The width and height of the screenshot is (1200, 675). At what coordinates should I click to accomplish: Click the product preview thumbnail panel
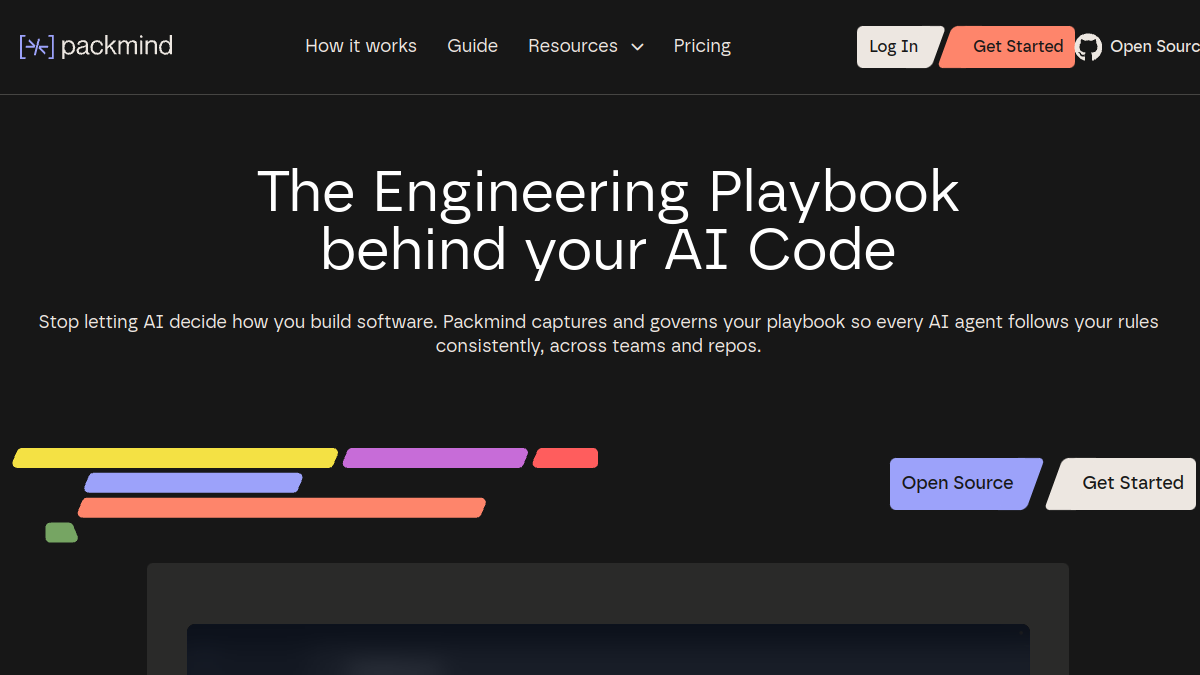click(x=608, y=619)
